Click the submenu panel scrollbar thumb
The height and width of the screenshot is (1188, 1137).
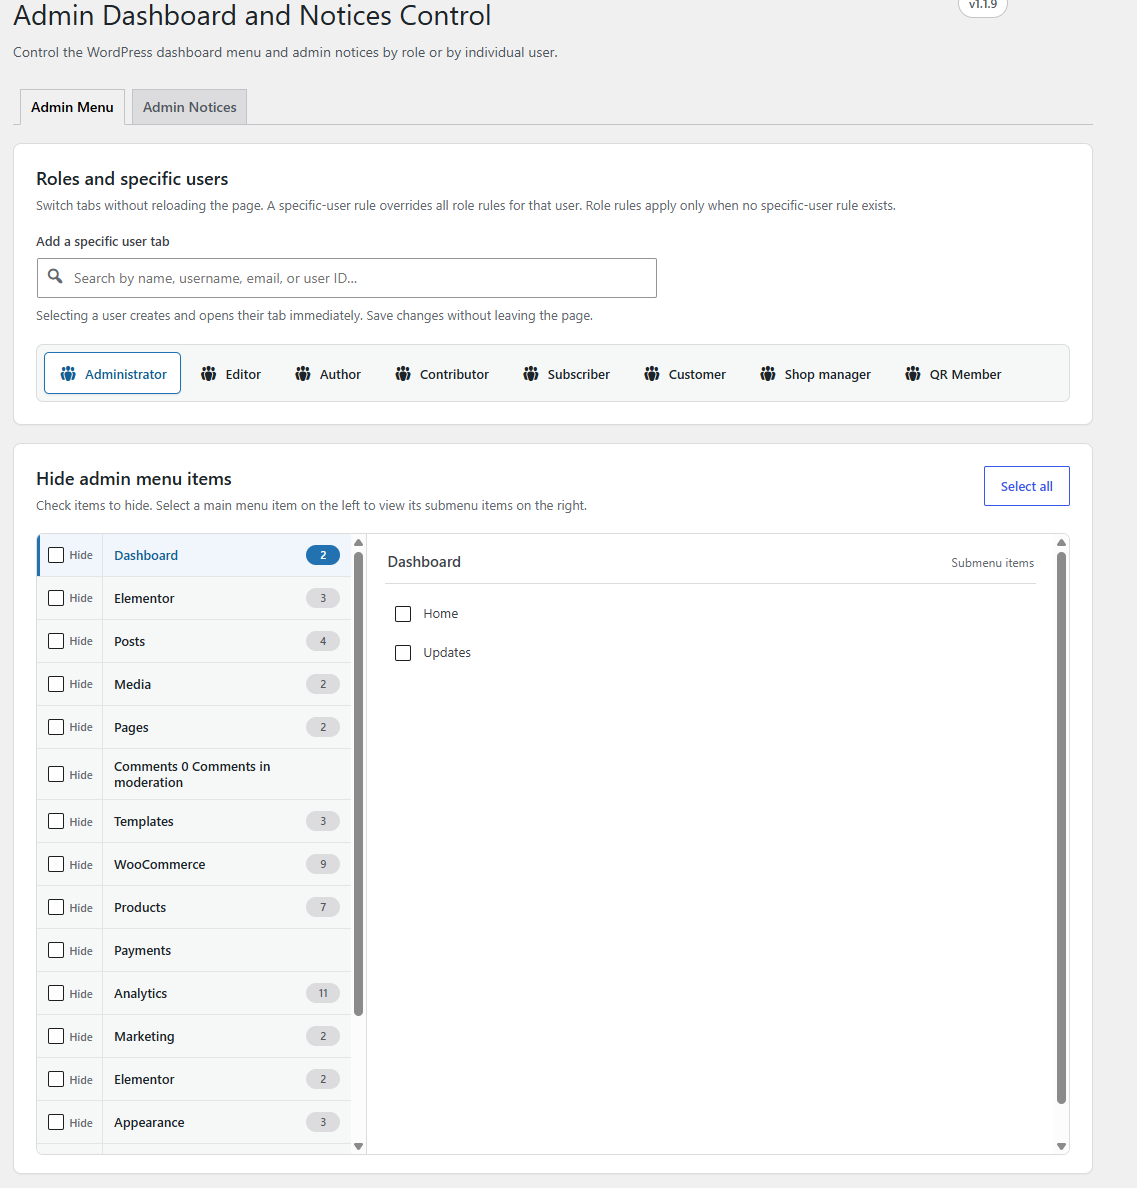pos(1061,827)
